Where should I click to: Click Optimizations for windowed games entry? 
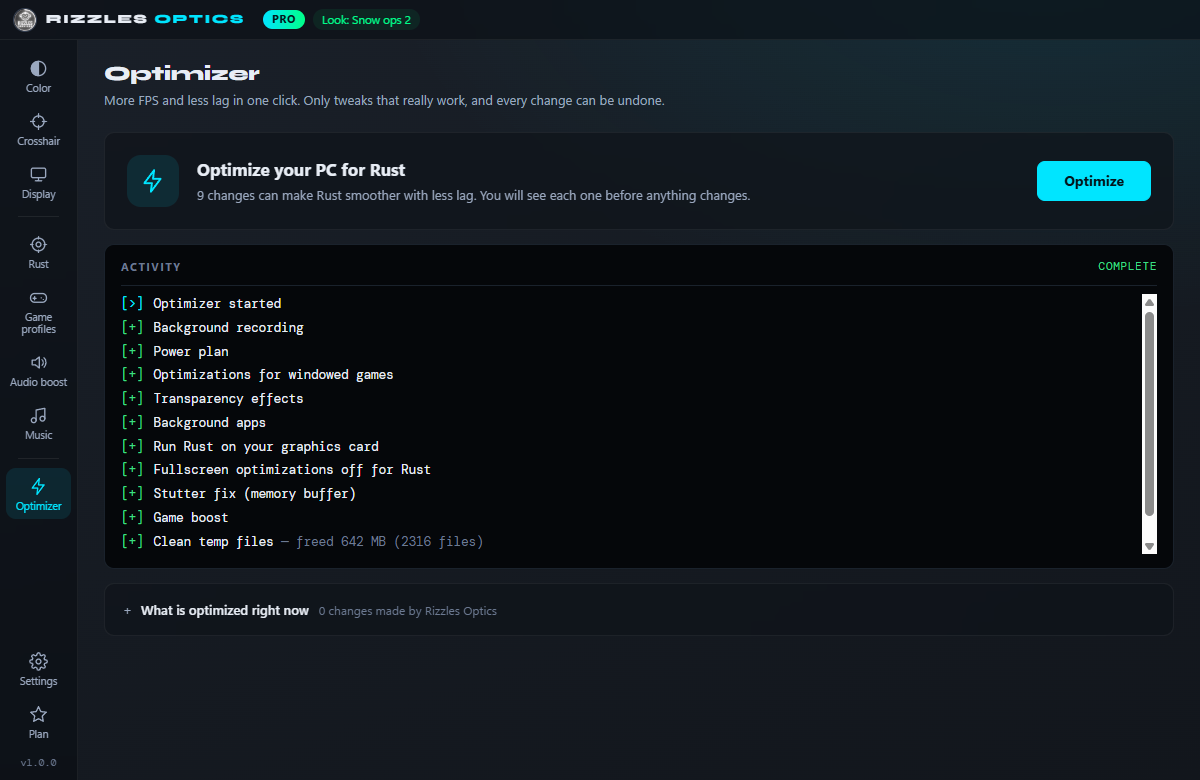(x=273, y=374)
